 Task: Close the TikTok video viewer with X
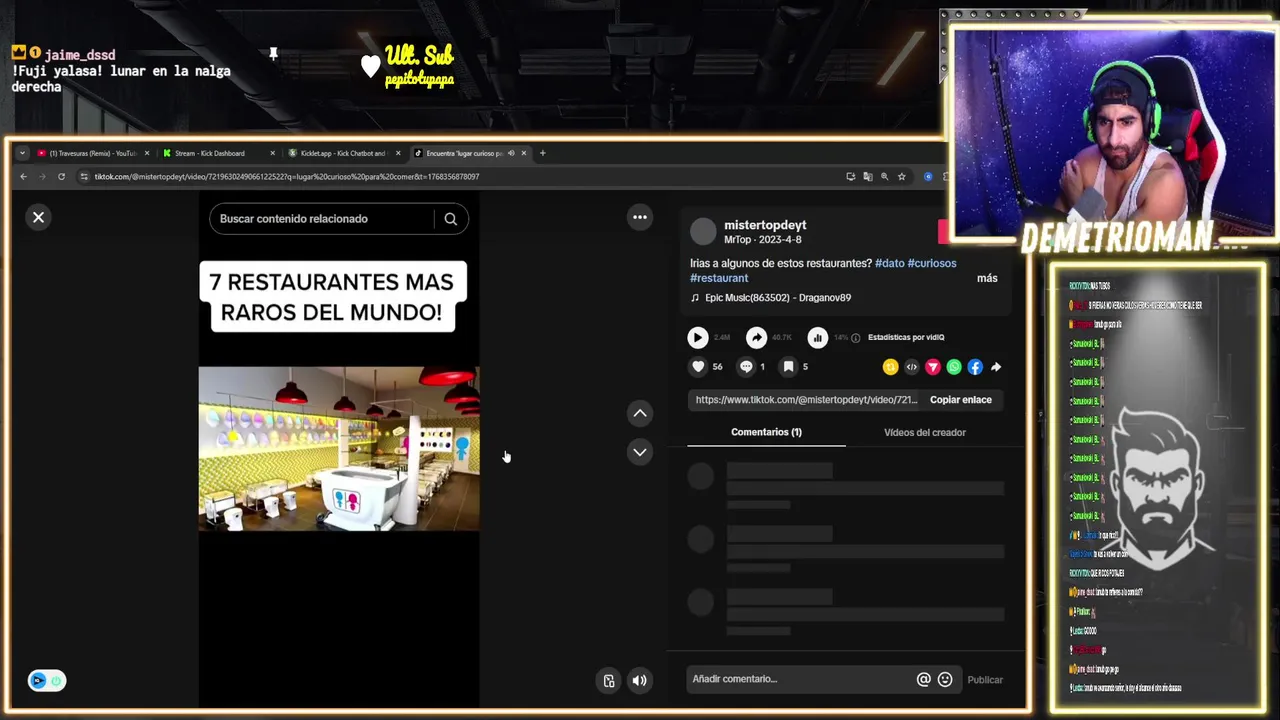pyautogui.click(x=38, y=217)
